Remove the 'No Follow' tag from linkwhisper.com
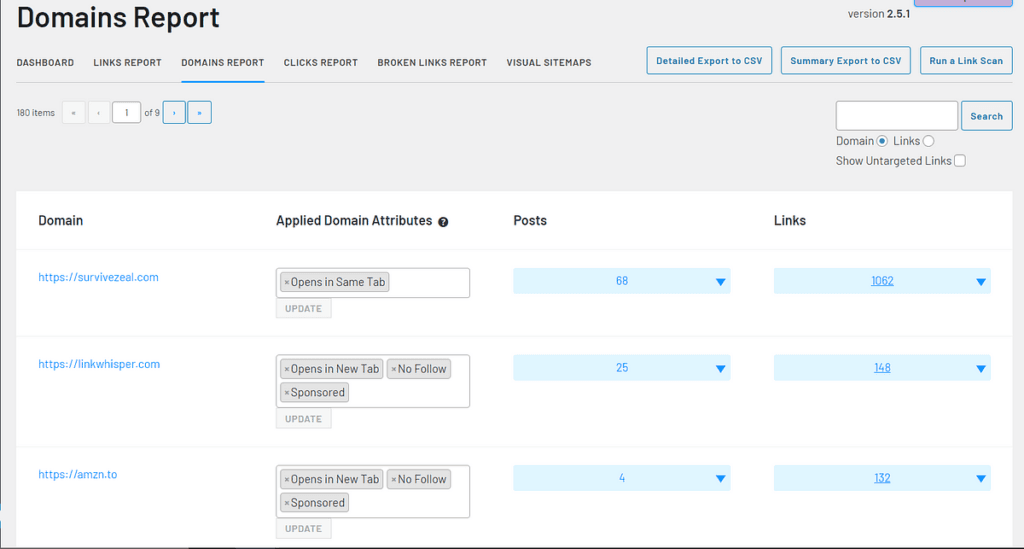Image resolution: width=1024 pixels, height=549 pixels. coord(394,370)
